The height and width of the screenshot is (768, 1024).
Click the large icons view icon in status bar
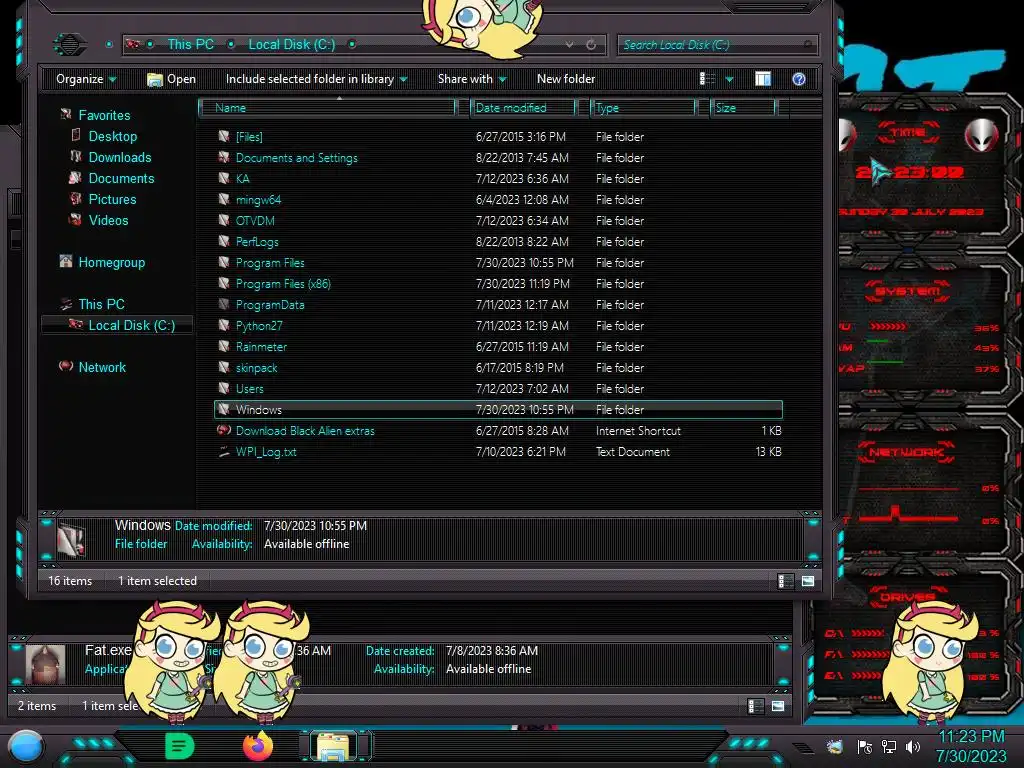[x=808, y=581]
